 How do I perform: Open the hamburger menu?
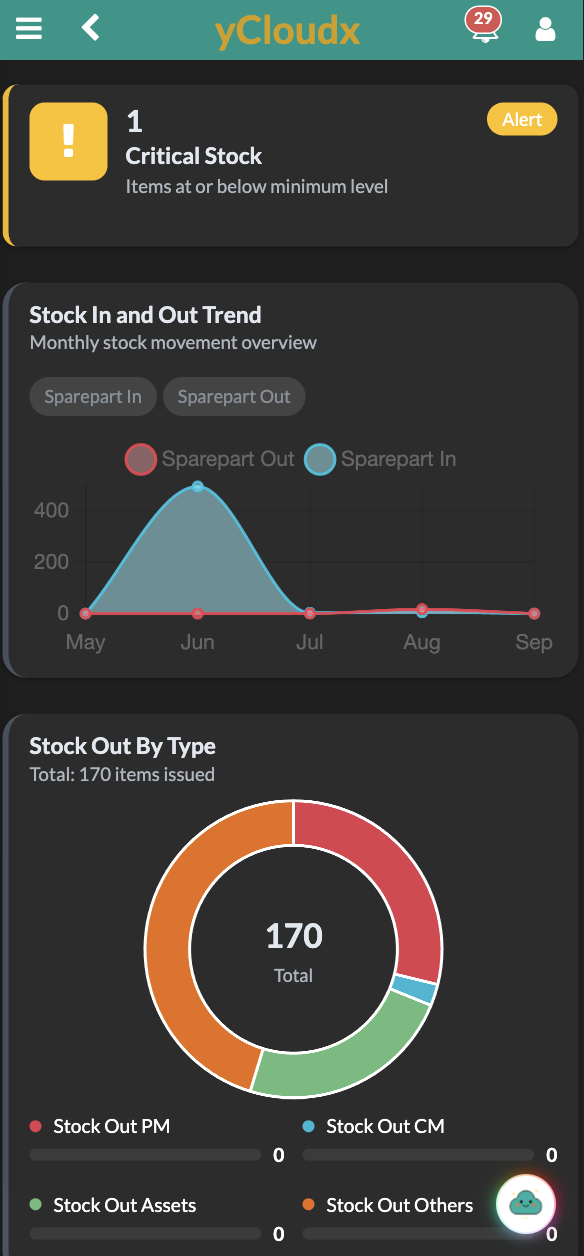(x=29, y=28)
